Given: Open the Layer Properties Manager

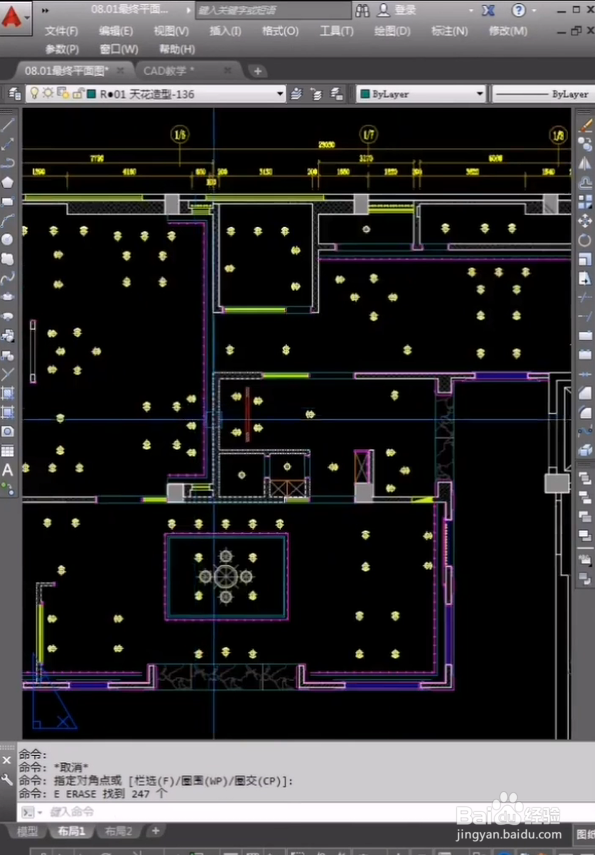Looking at the screenshot, I should pos(15,94).
